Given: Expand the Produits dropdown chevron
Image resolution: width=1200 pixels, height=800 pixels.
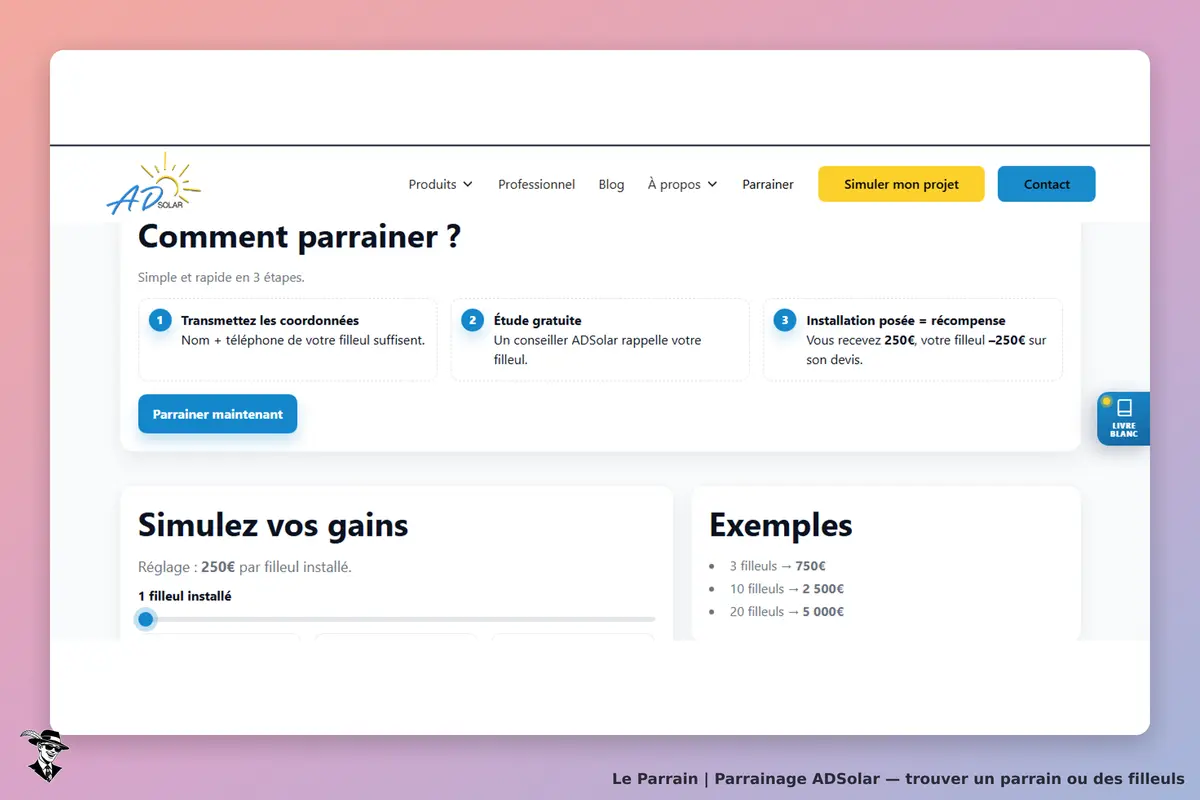Looking at the screenshot, I should click(467, 185).
